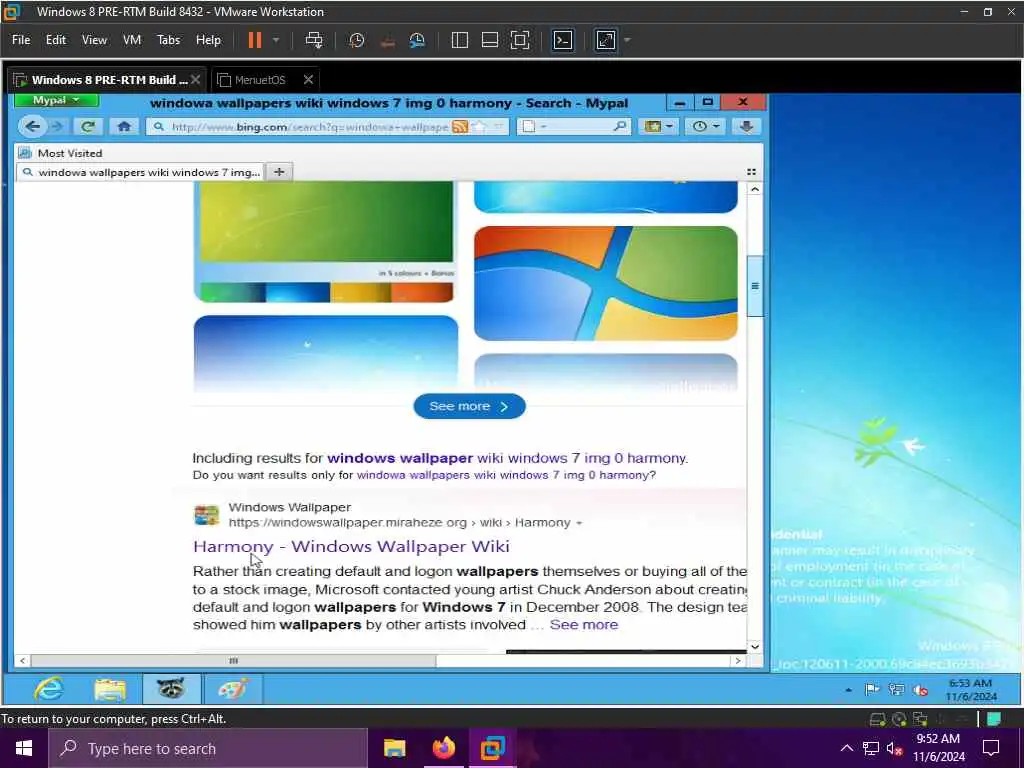Open the VMware Edit menu
This screenshot has height=768, width=1024.
click(x=56, y=40)
